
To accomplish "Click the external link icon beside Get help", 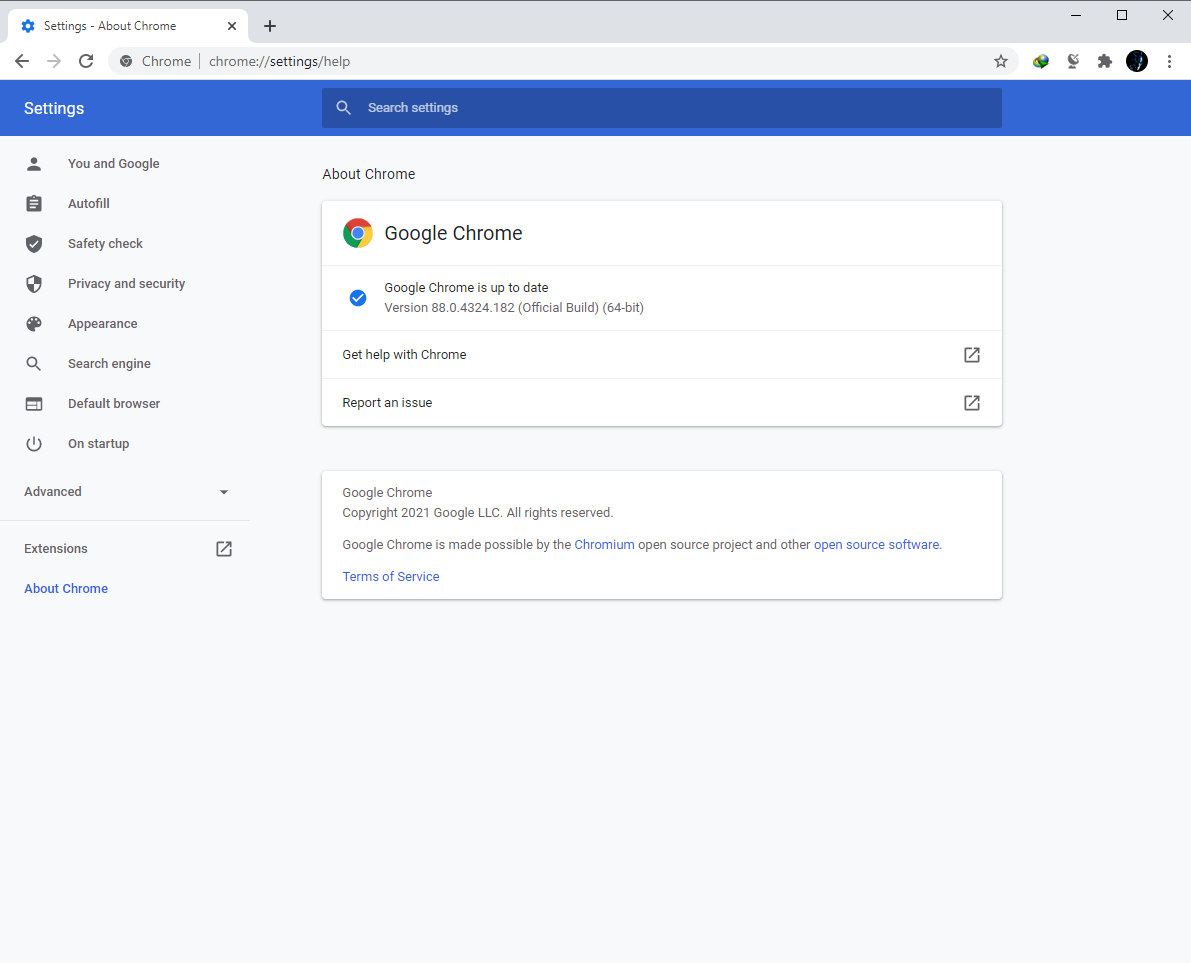I will coord(971,355).
